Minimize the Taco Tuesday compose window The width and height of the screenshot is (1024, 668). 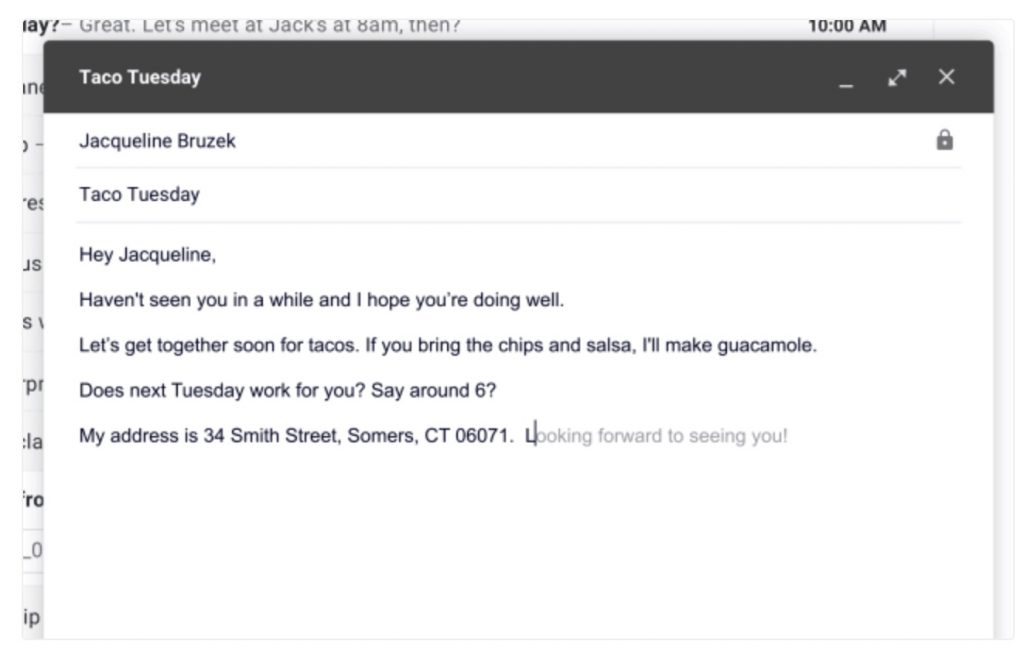pyautogui.click(x=847, y=79)
